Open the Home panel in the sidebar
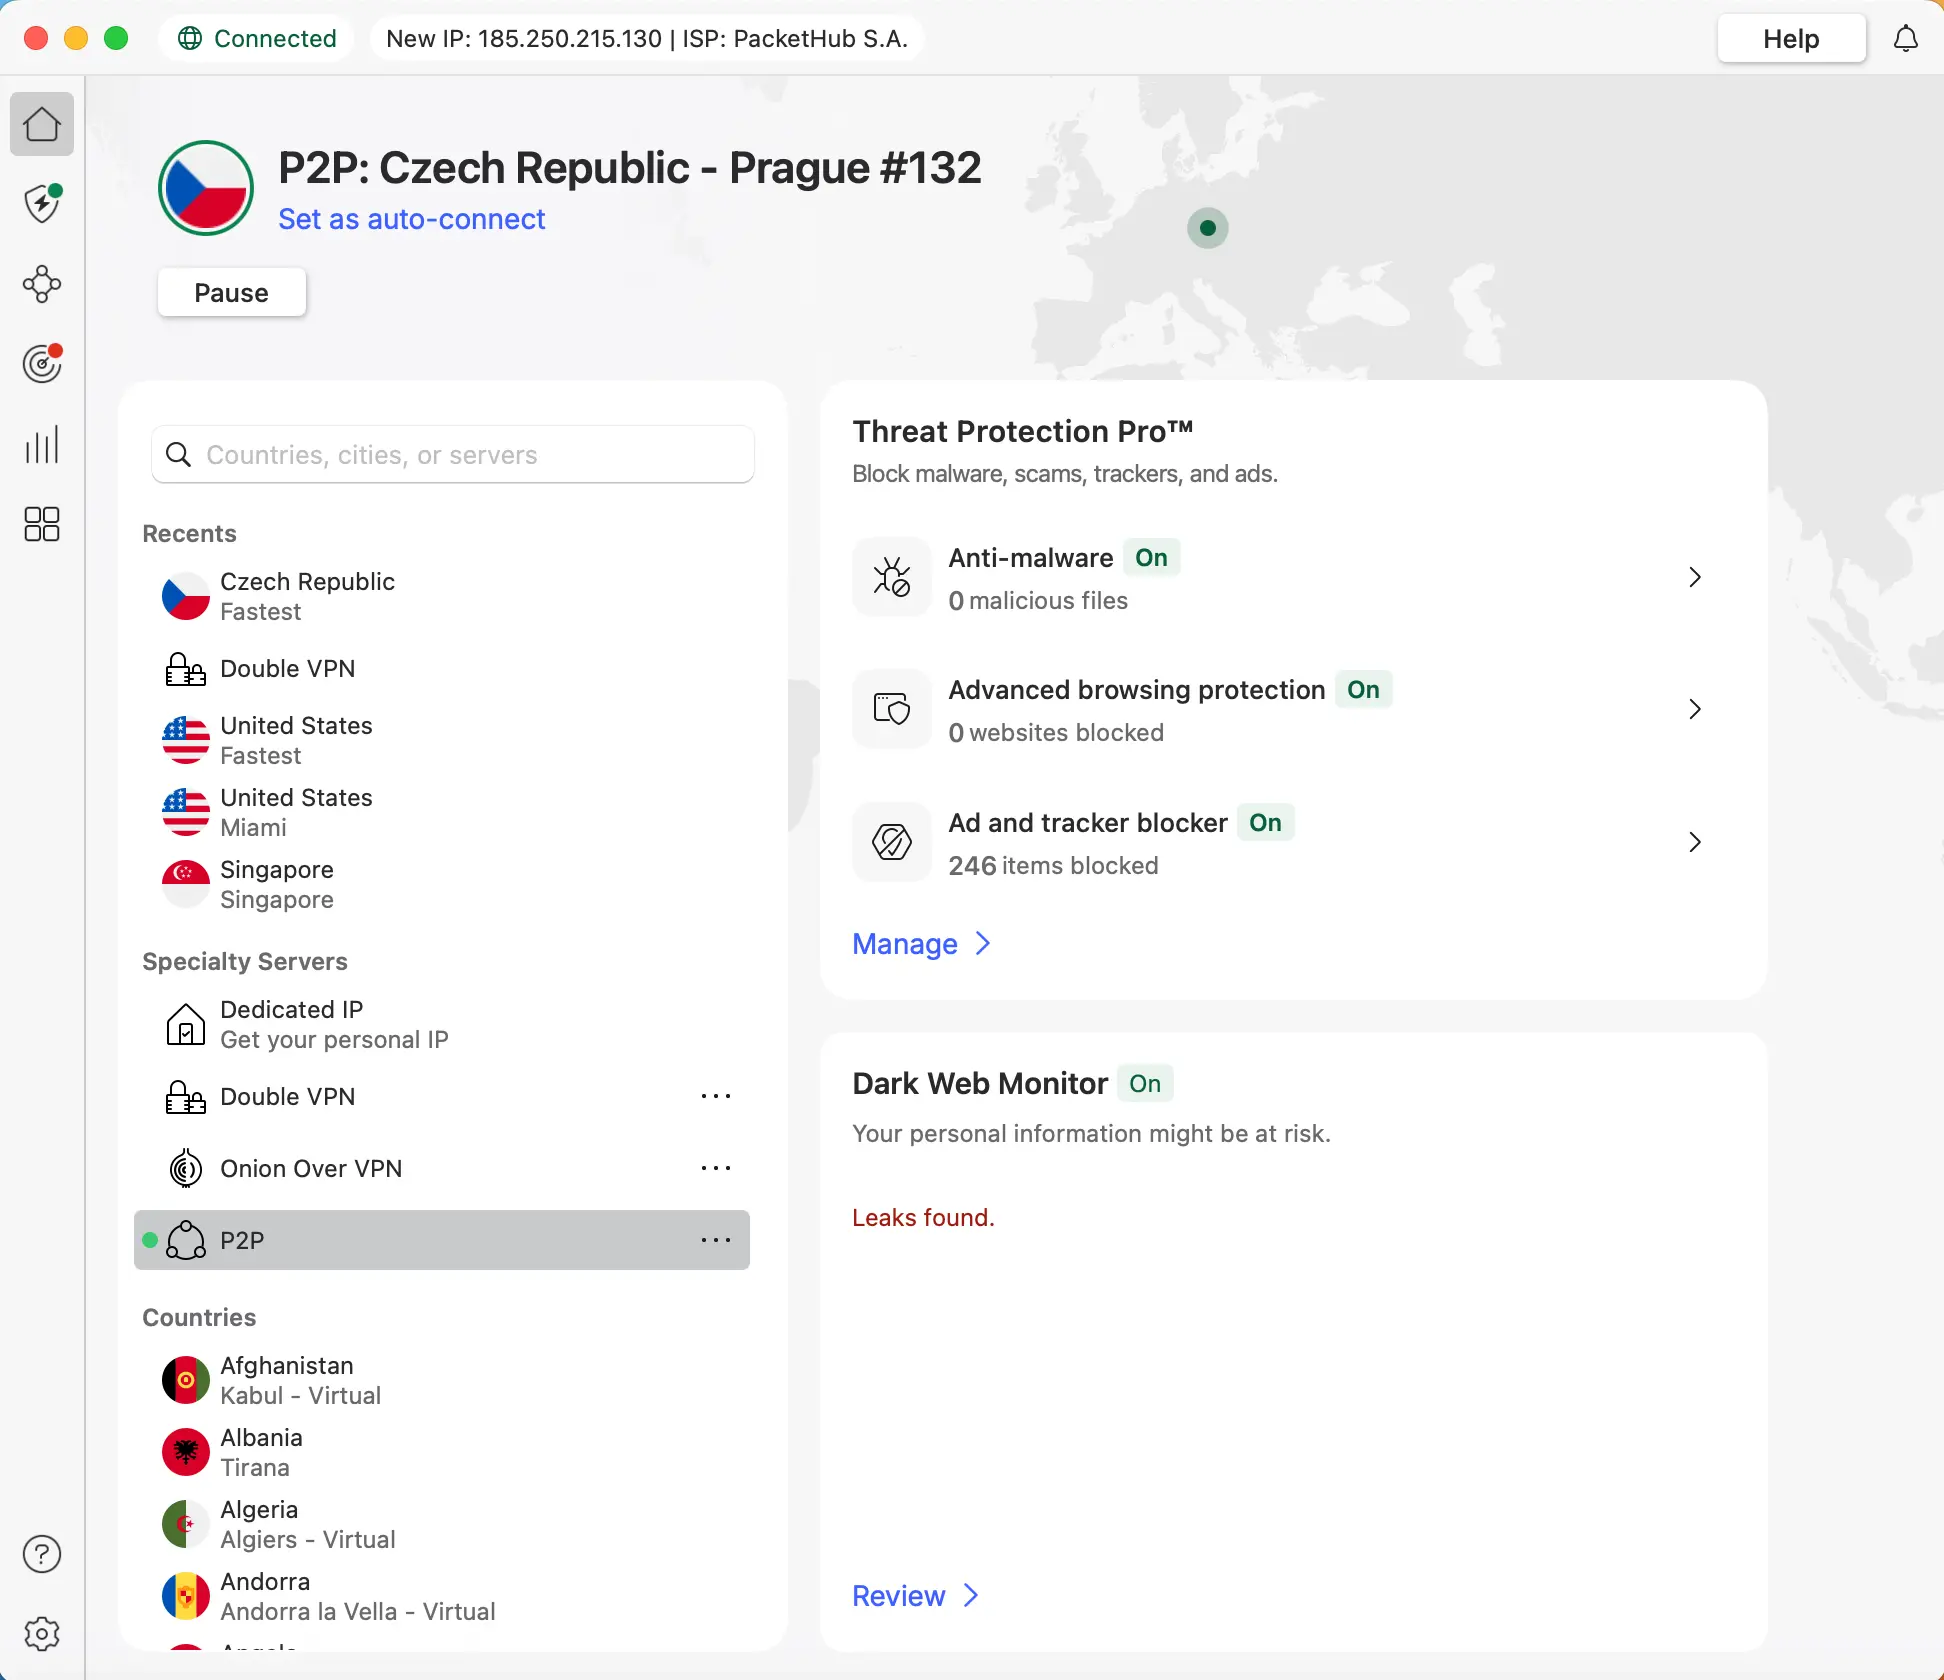 click(x=42, y=124)
